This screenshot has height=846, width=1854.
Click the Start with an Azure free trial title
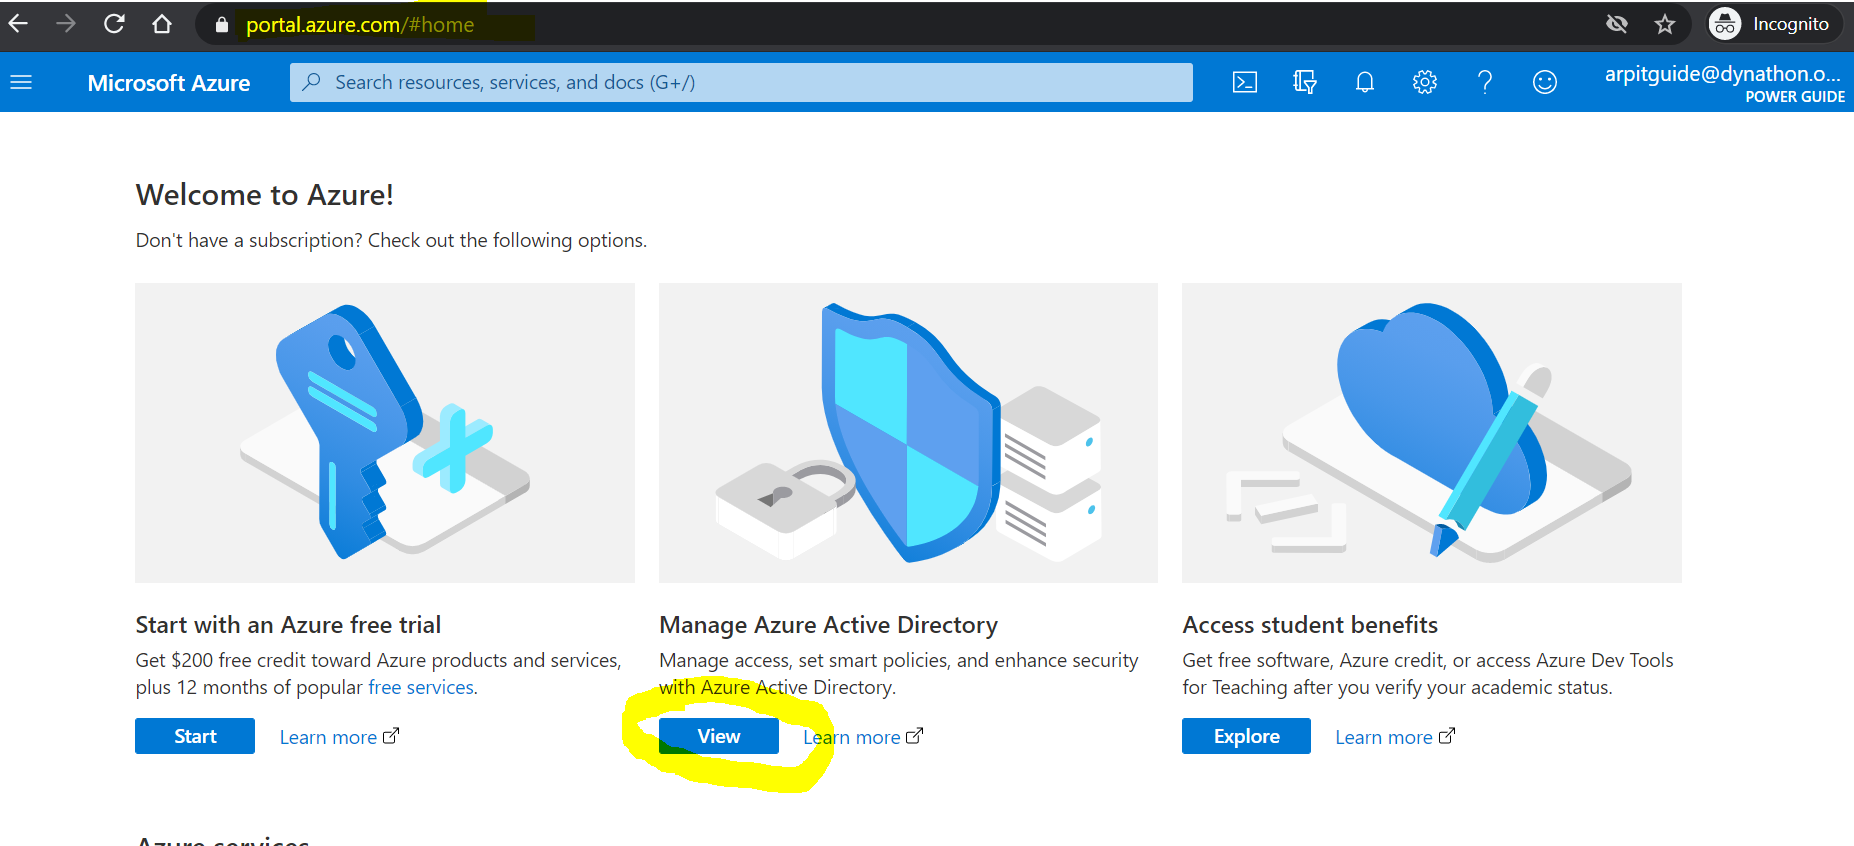pyautogui.click(x=288, y=625)
